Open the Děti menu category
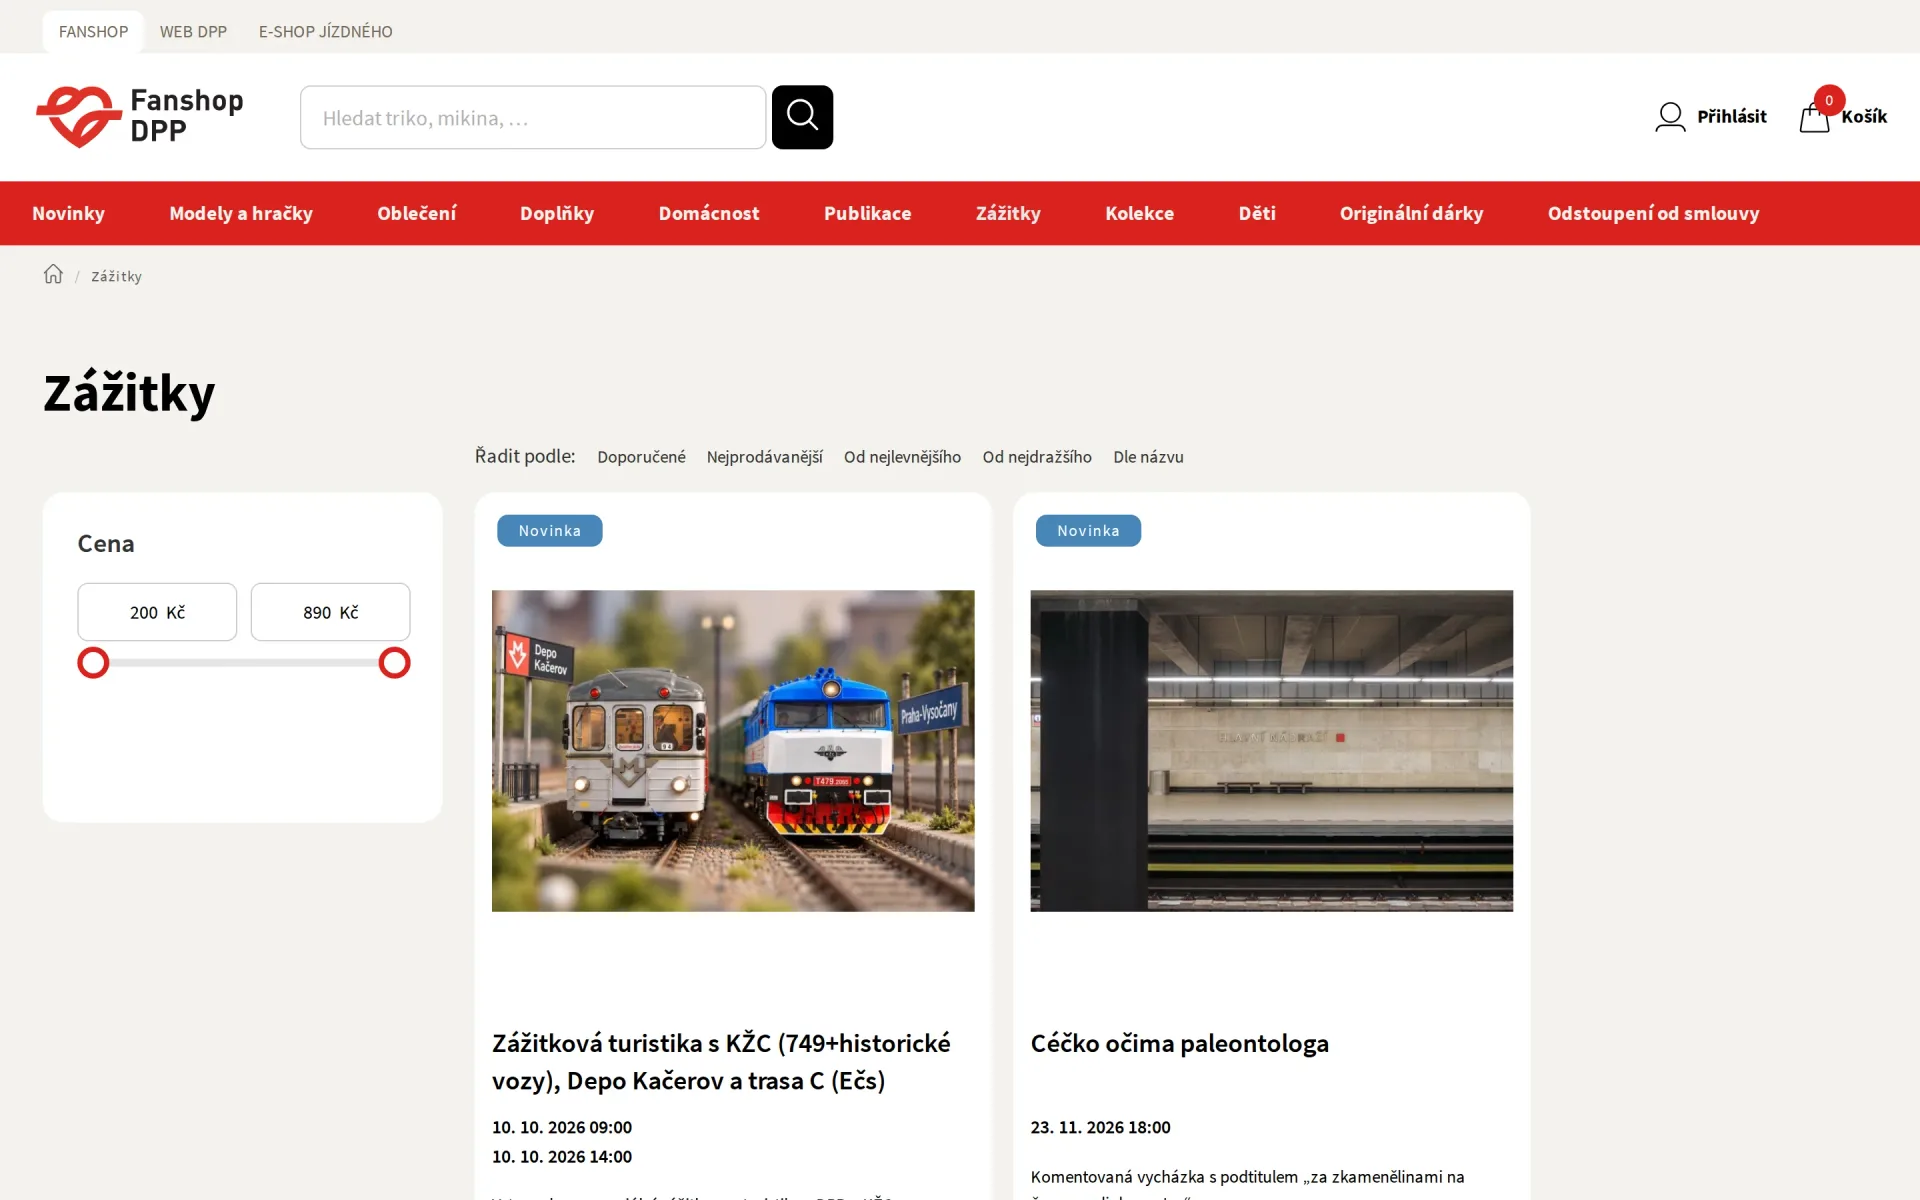Viewport: 1920px width, 1200px height. pos(1257,213)
